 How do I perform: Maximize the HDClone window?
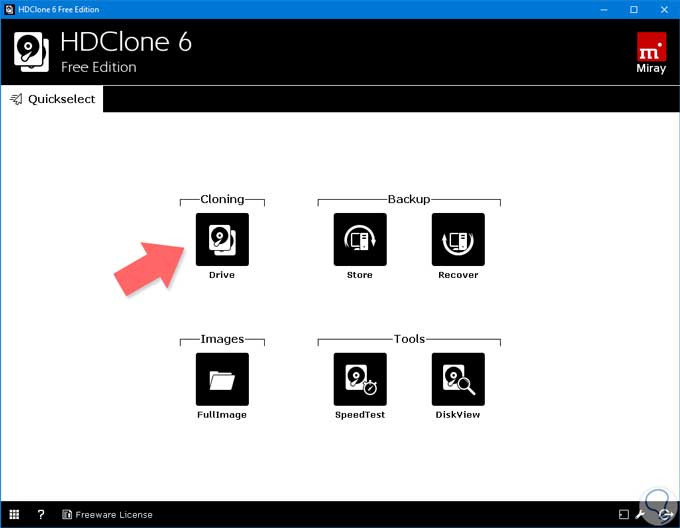click(x=634, y=10)
